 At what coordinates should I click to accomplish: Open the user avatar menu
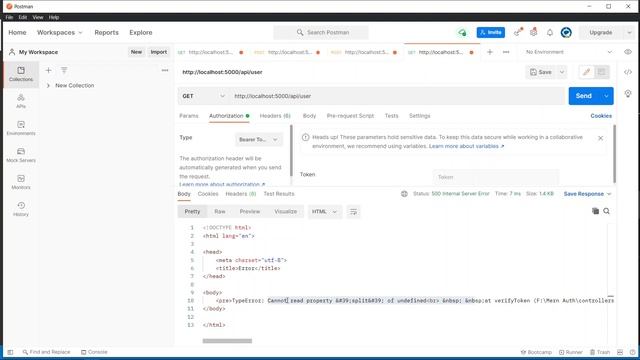tap(566, 32)
